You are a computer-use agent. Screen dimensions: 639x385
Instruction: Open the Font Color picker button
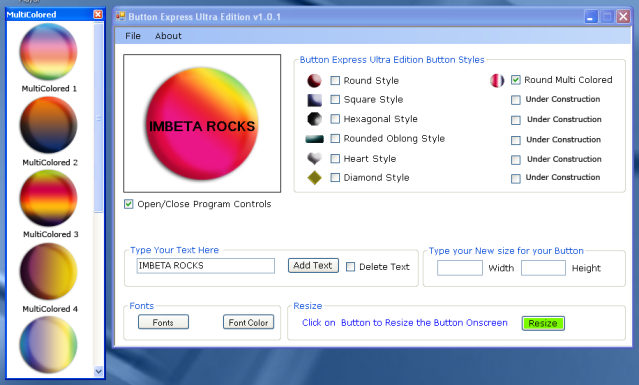[x=248, y=322]
